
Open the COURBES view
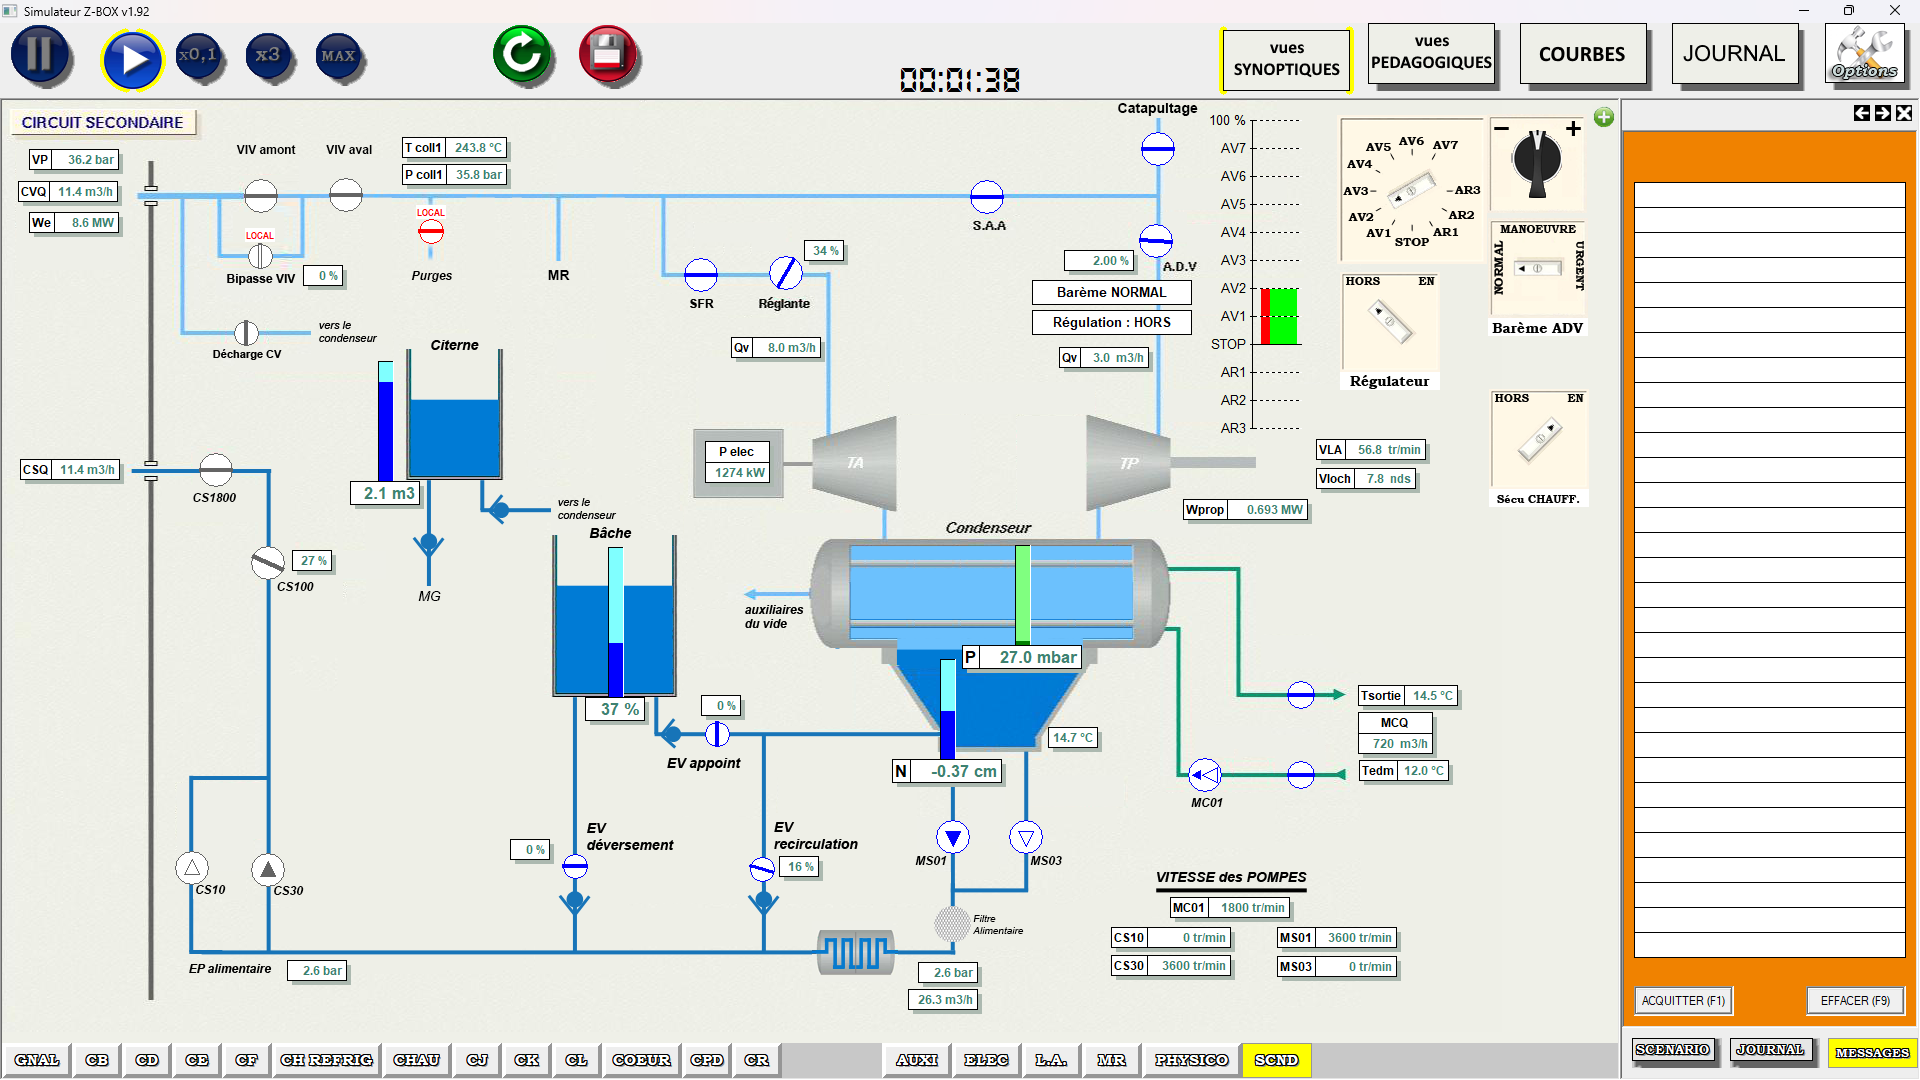point(1581,55)
